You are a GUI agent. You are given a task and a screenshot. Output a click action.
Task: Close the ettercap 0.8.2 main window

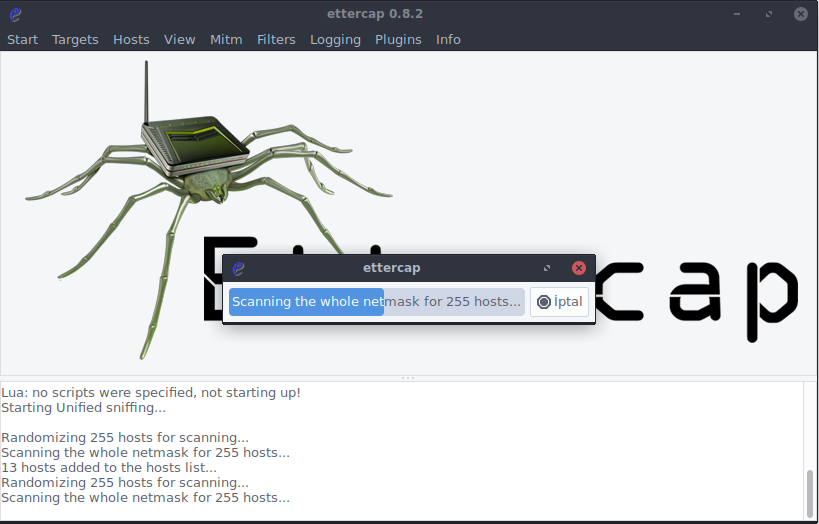(x=801, y=14)
